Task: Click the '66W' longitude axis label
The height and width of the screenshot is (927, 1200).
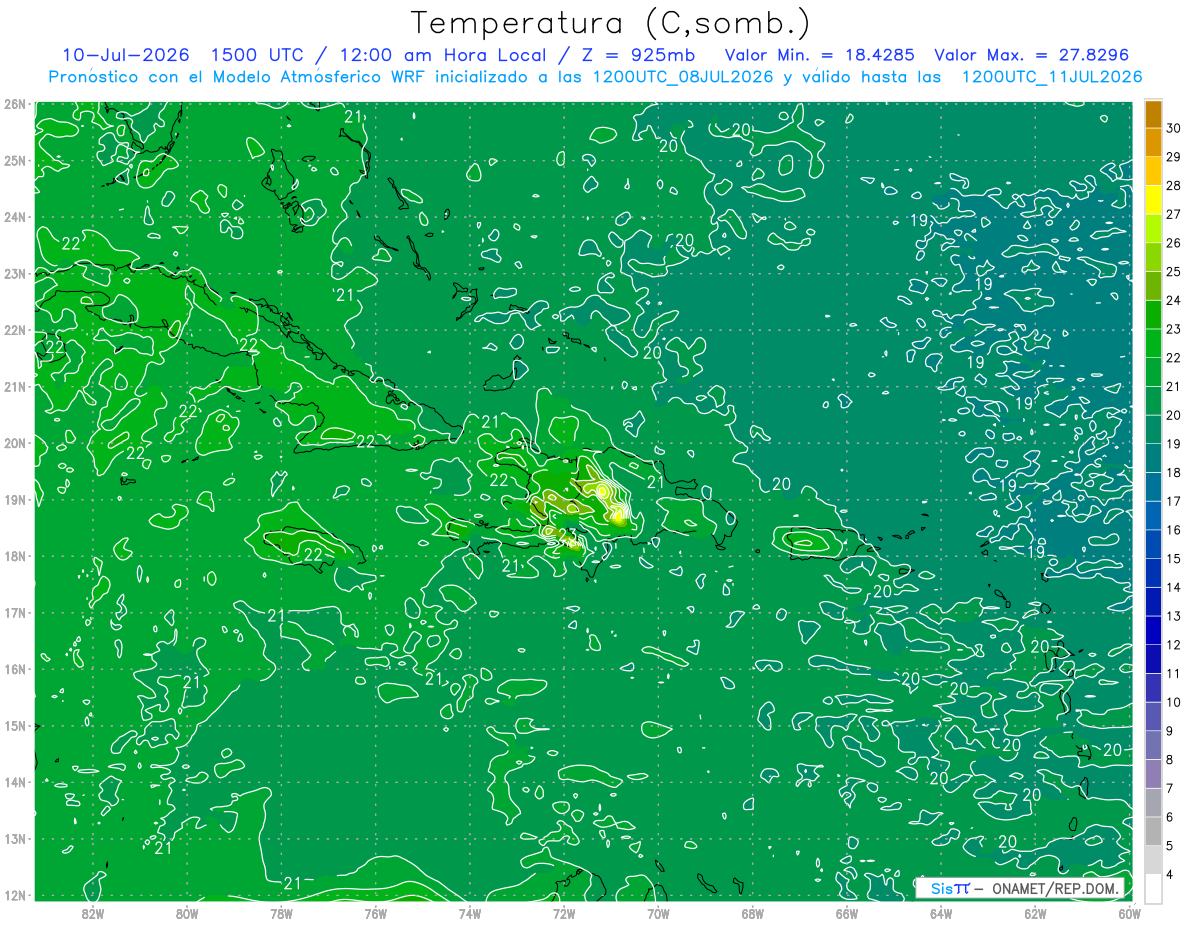Action: 846,913
